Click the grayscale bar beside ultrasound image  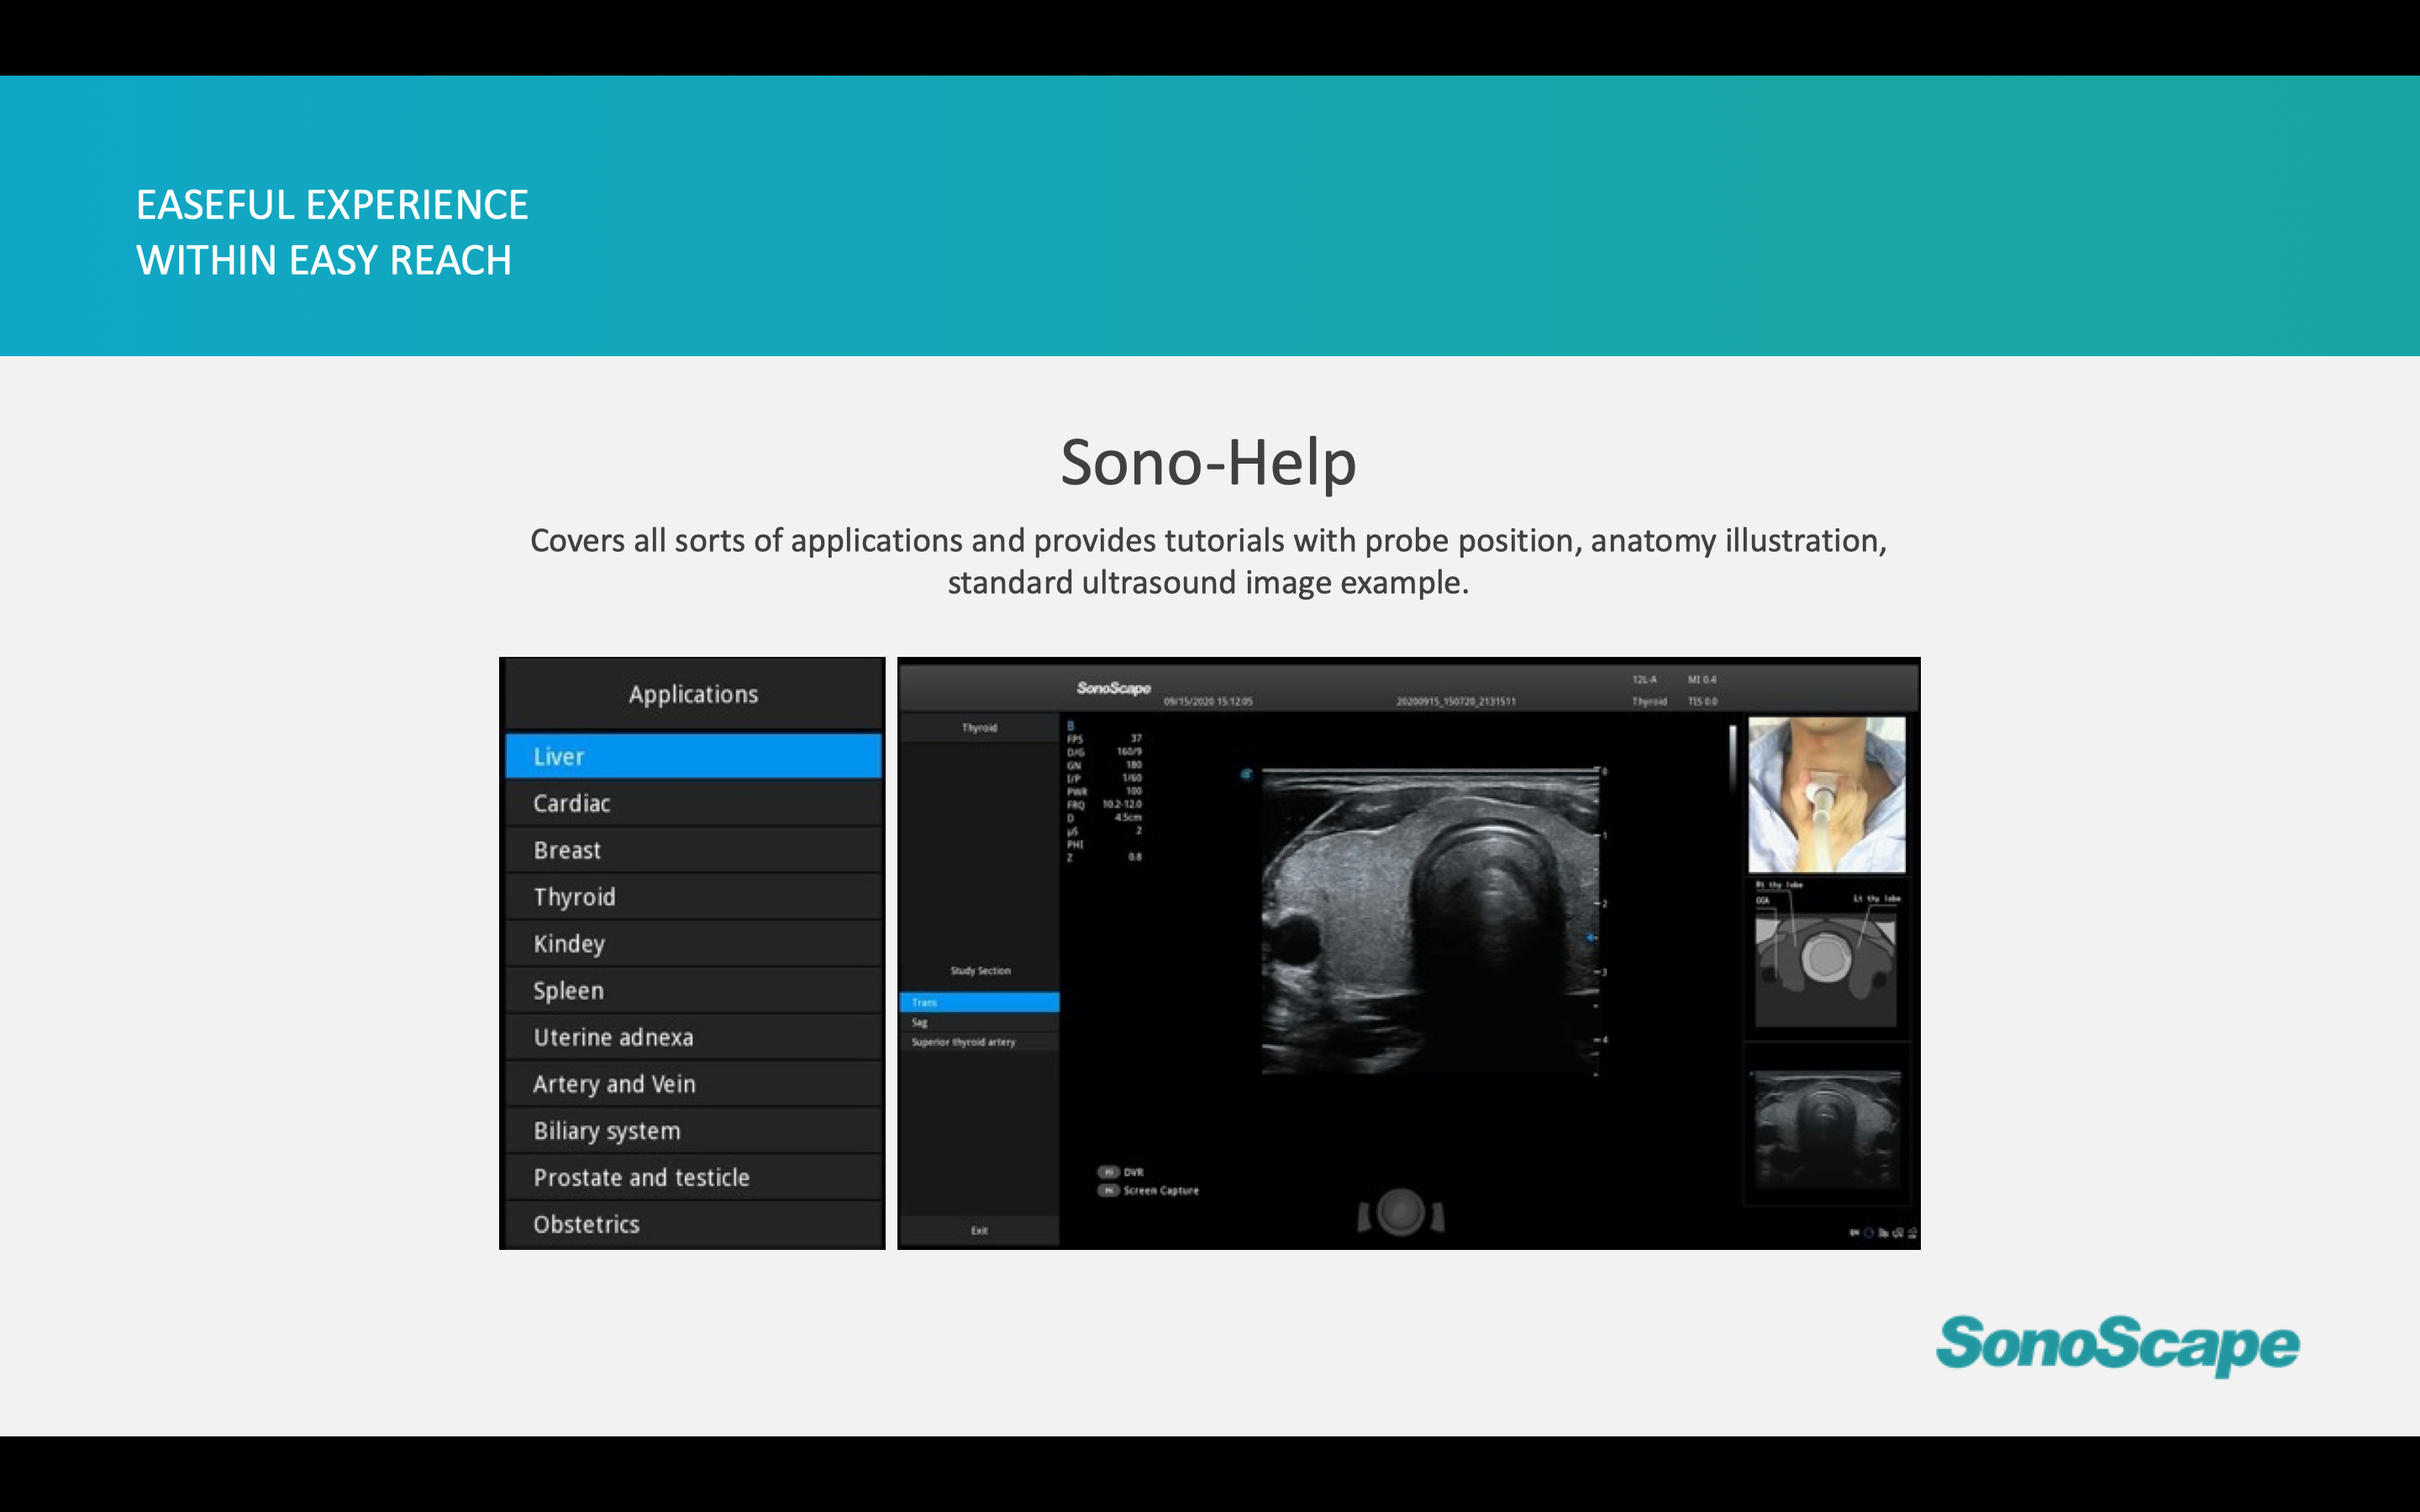pos(1732,760)
